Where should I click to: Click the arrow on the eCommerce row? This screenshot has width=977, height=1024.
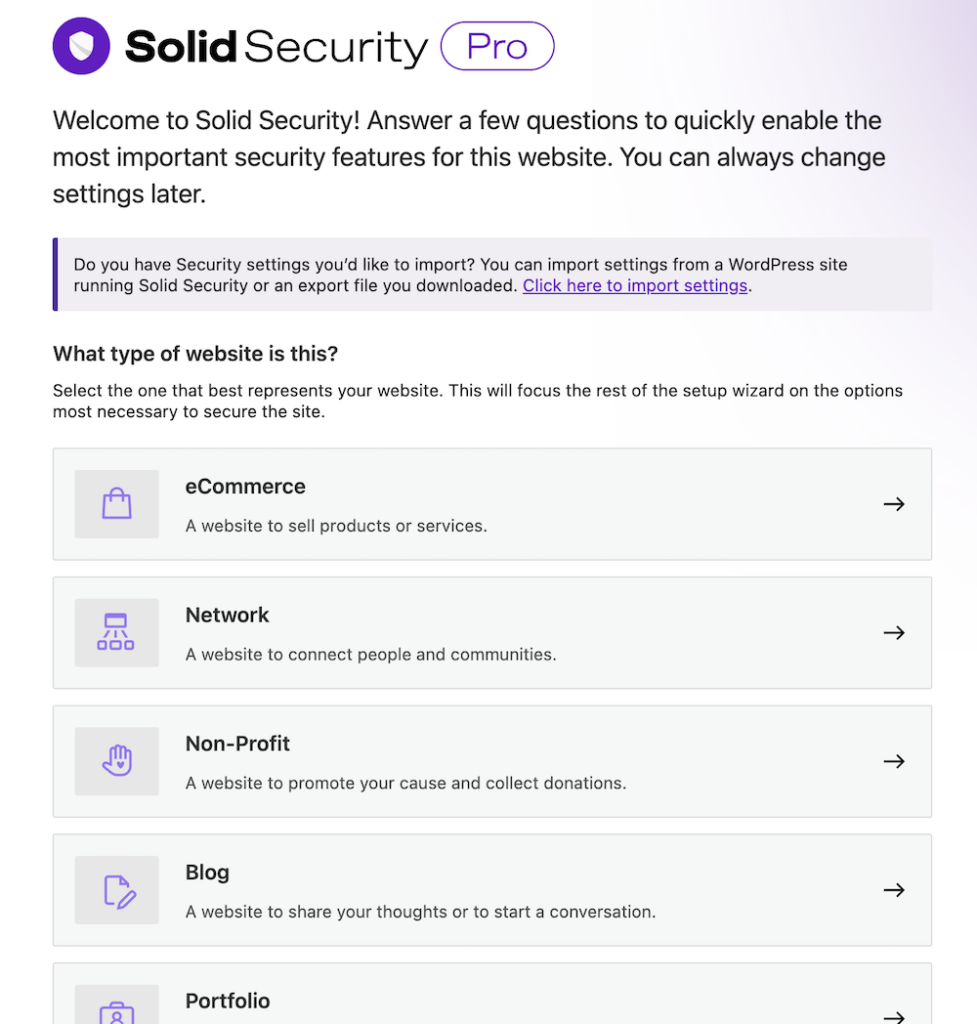pos(894,504)
